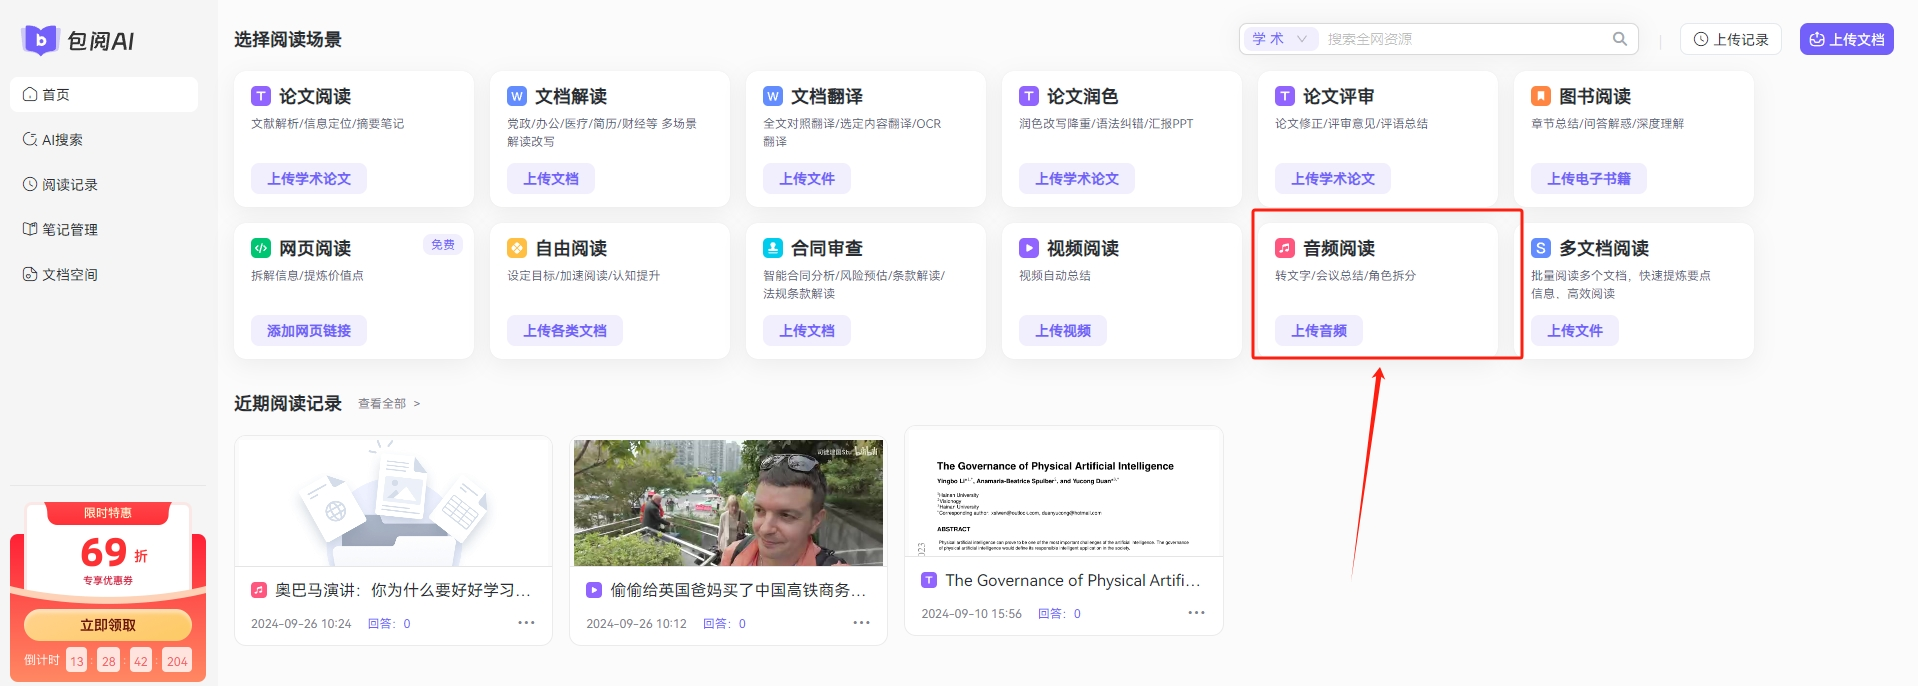Click 上传学术论文 under 论文阅读

(x=309, y=179)
